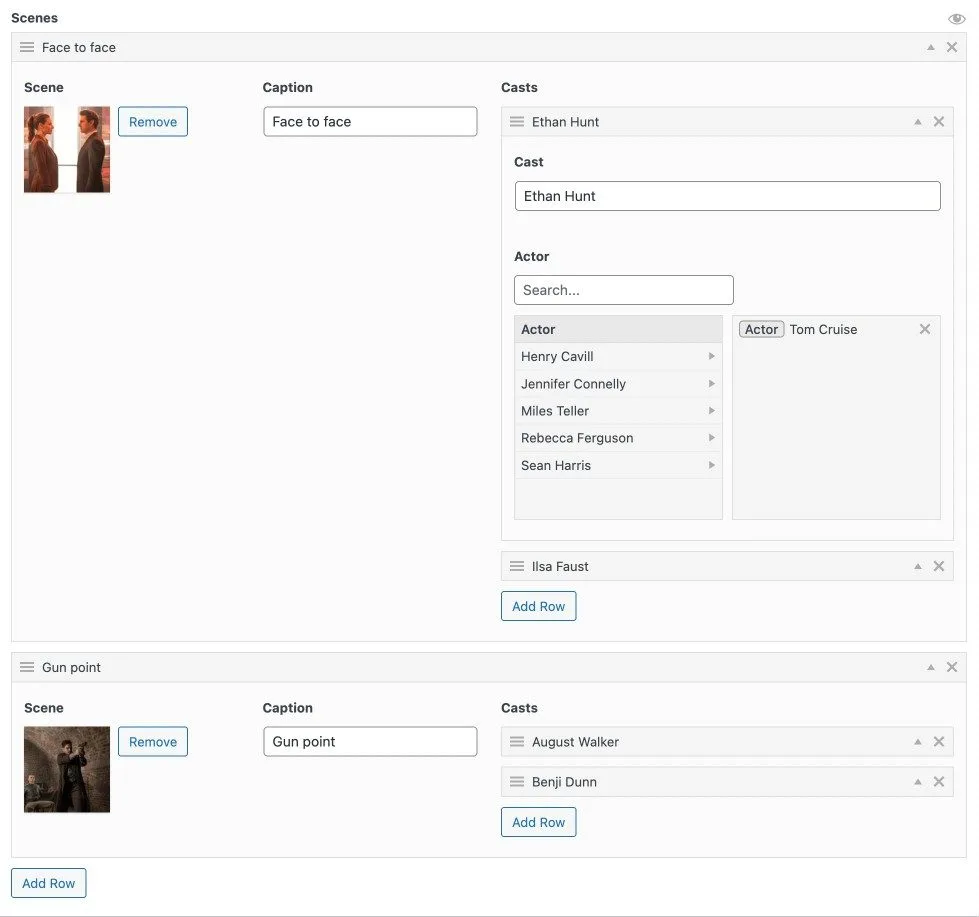The width and height of the screenshot is (979, 917).
Task: Click the Gun point caption field
Action: (x=370, y=742)
